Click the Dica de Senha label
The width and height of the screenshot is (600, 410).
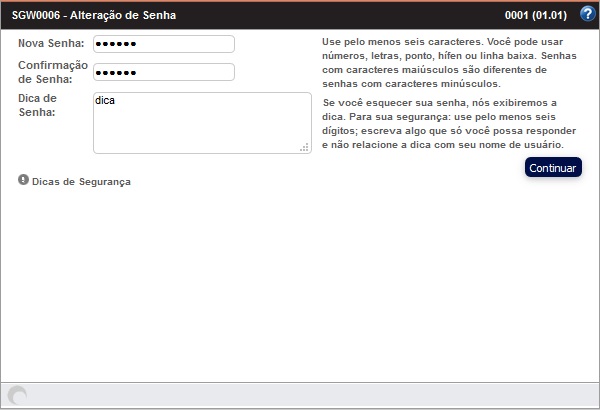coord(40,105)
